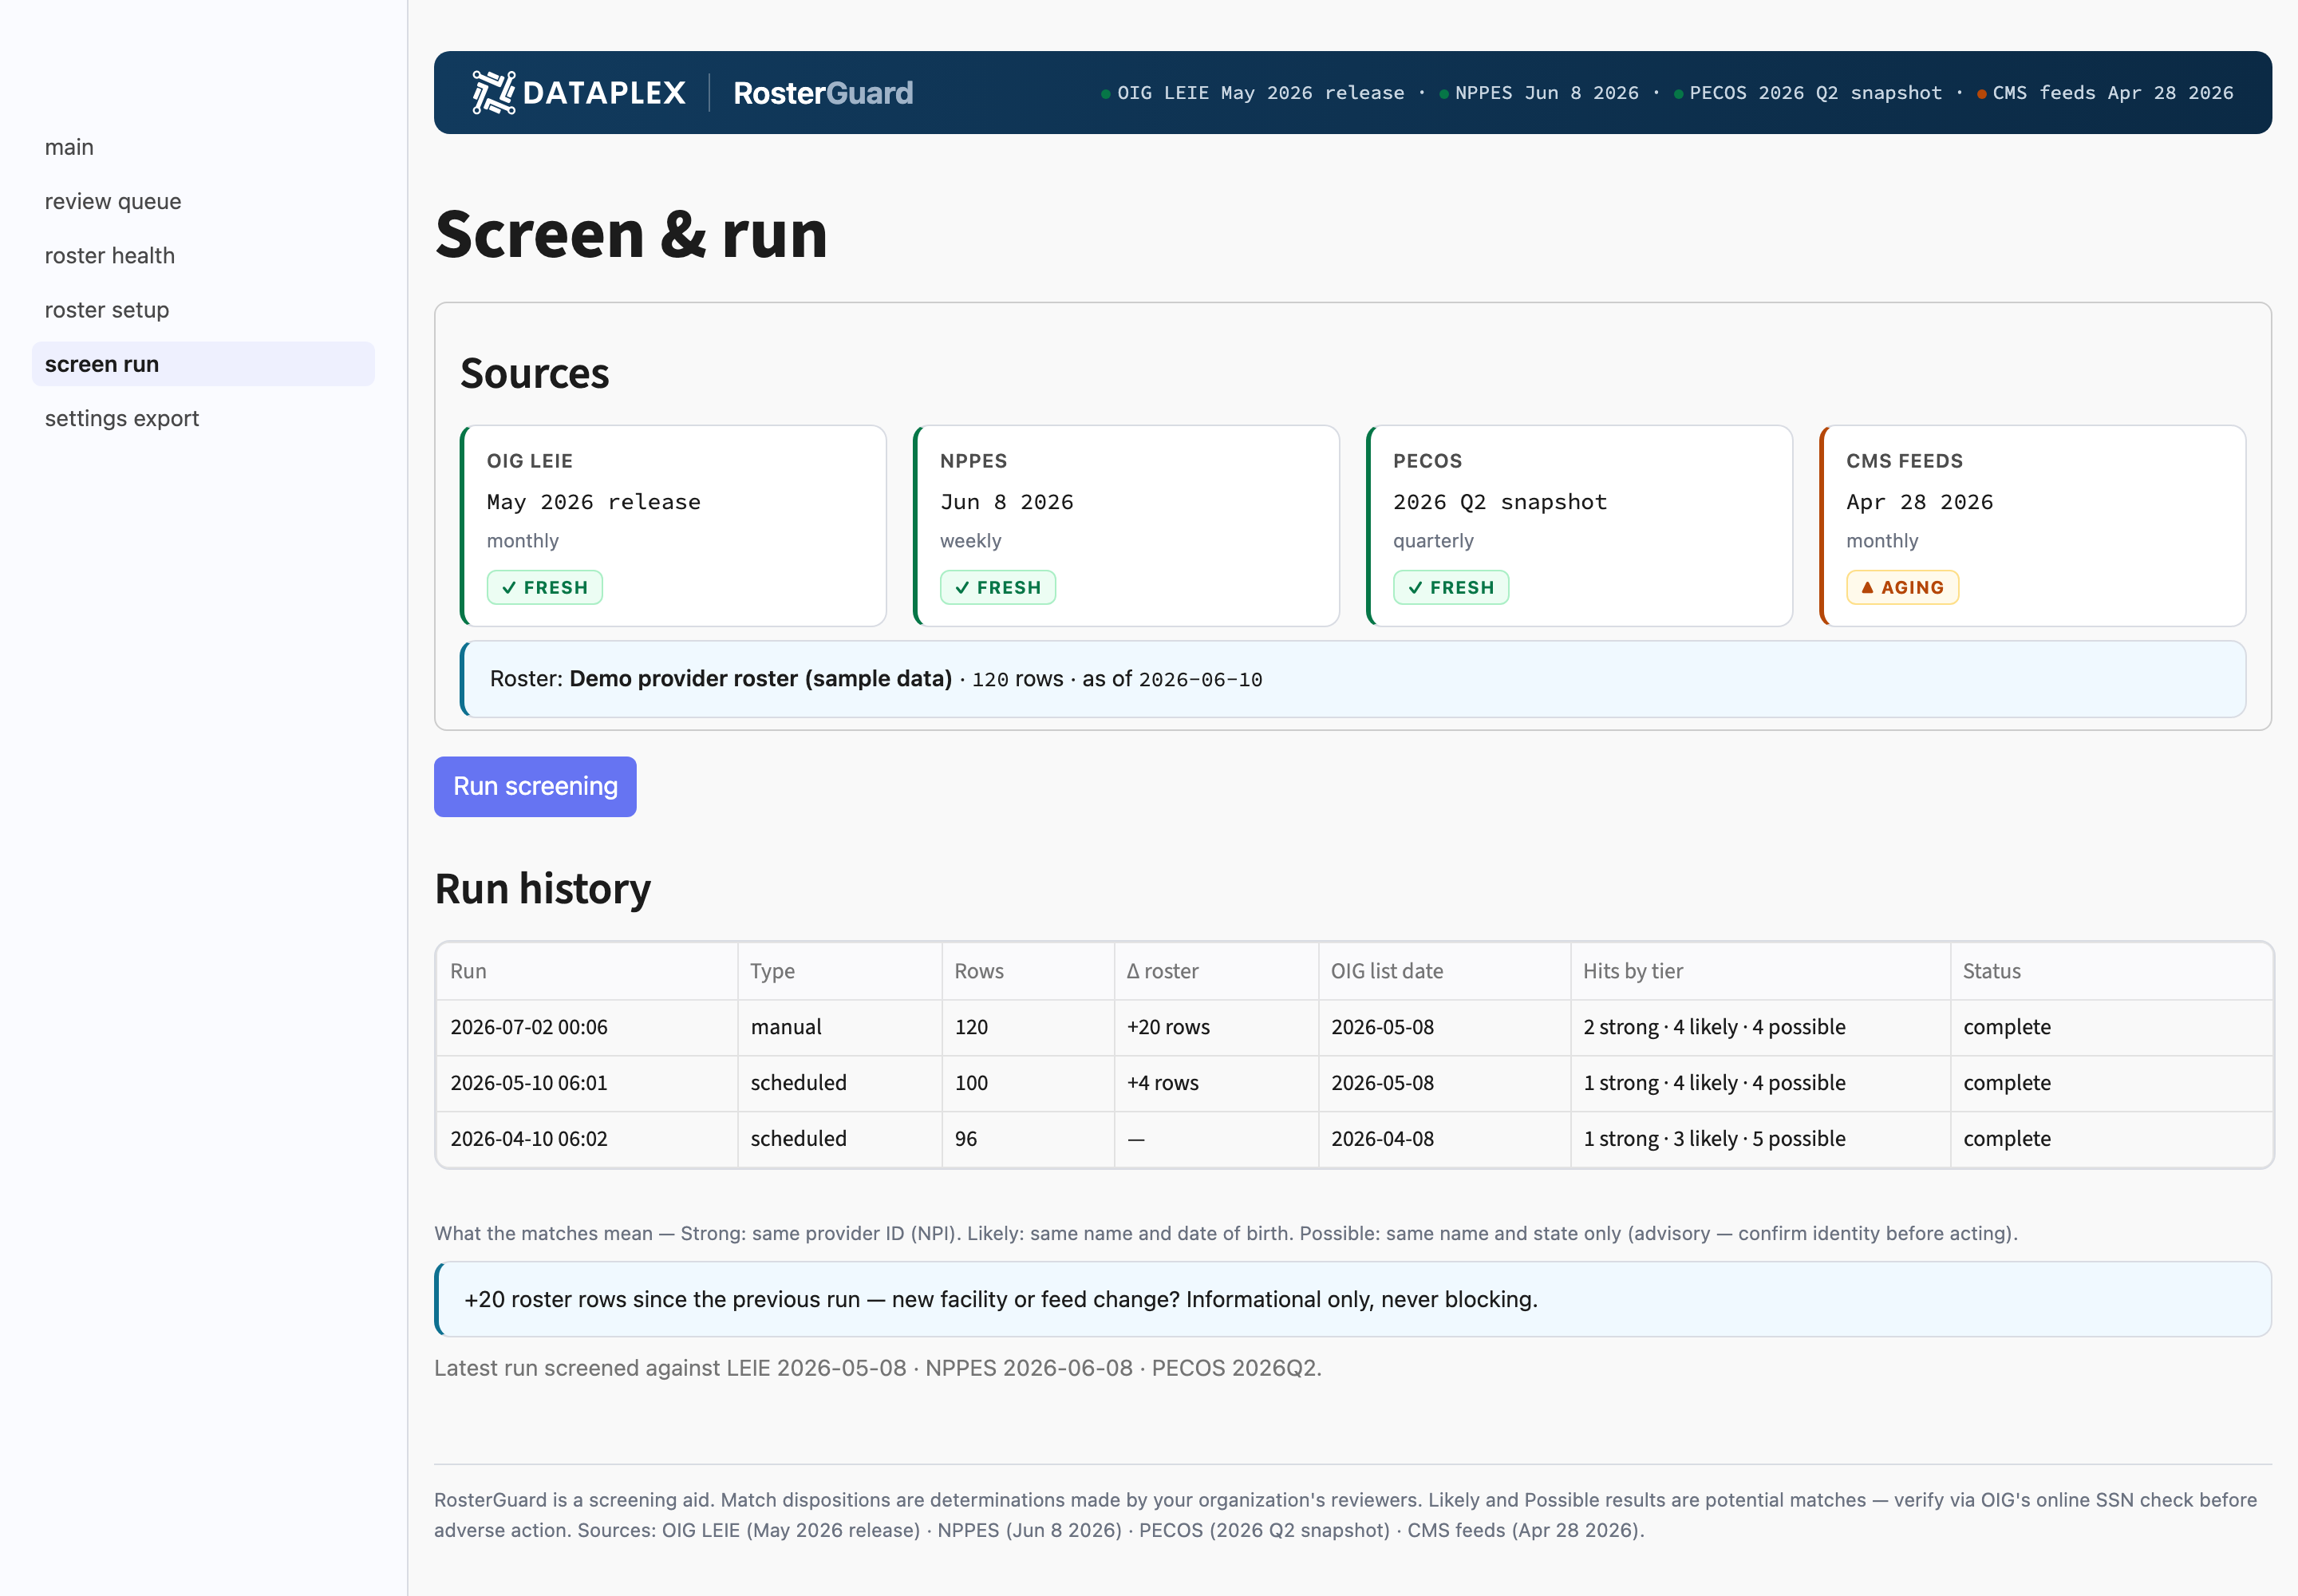
Task: Click CMS feeds Apr 28 2026 header text
Action: click(x=2113, y=93)
